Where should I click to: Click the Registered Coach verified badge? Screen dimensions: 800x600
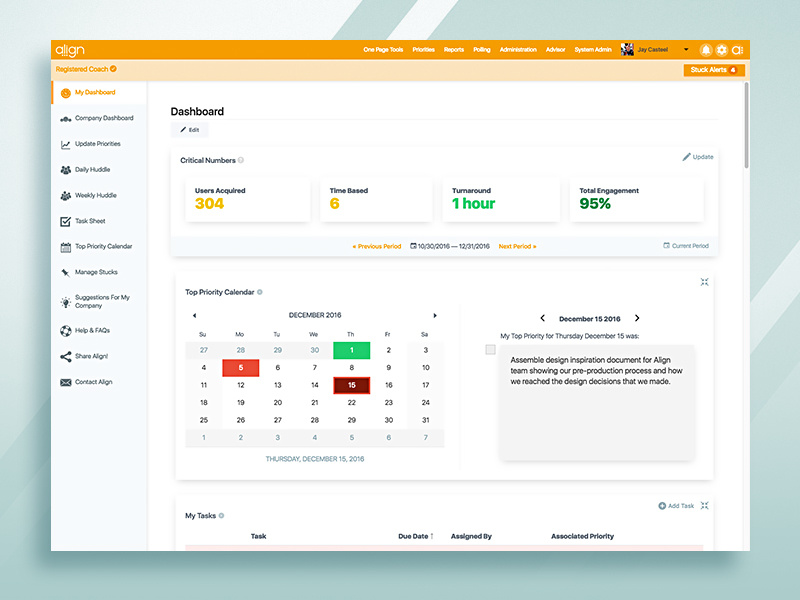click(x=113, y=68)
